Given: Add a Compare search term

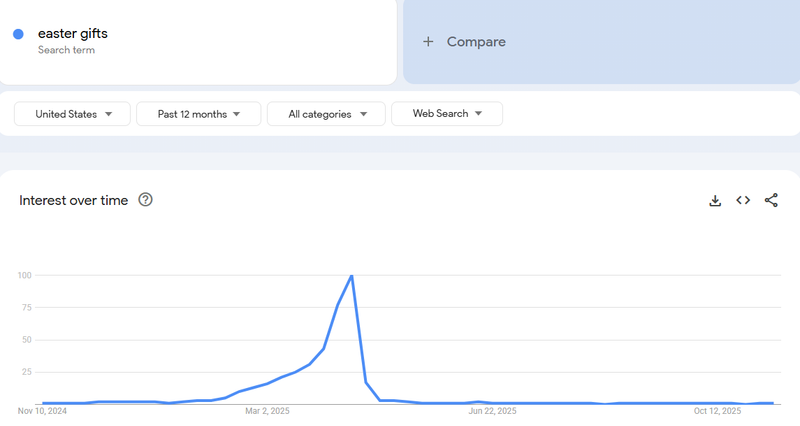Looking at the screenshot, I should [602, 42].
